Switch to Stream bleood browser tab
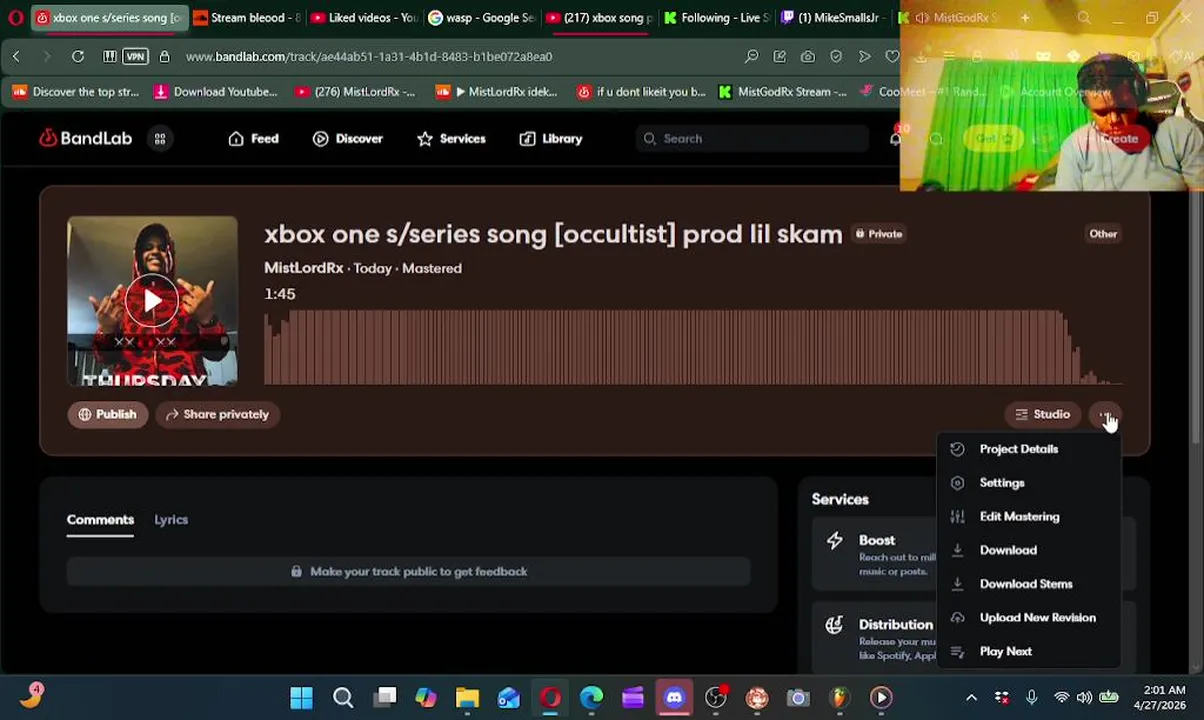 tap(246, 17)
